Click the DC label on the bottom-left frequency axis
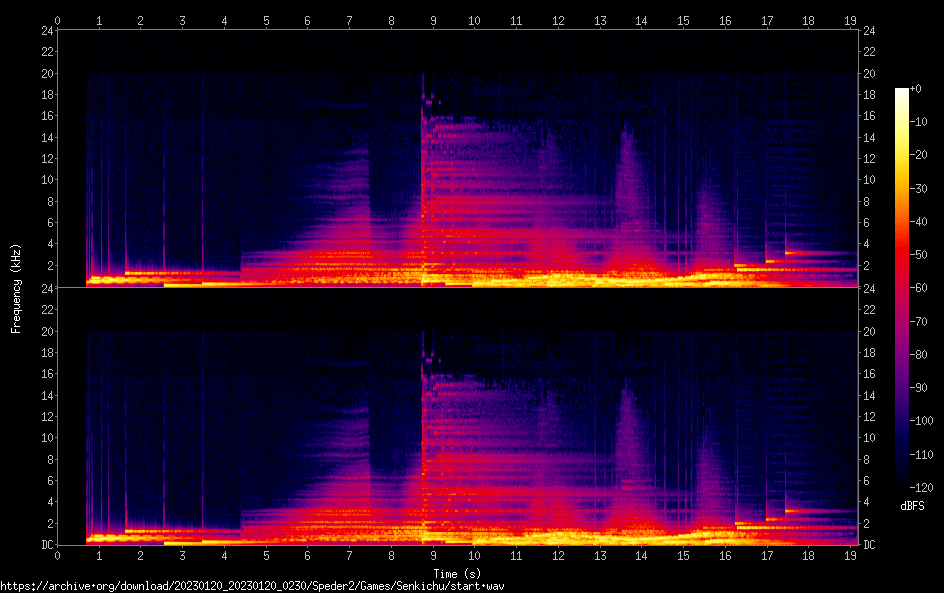Image resolution: width=944 pixels, height=593 pixels. click(45, 545)
